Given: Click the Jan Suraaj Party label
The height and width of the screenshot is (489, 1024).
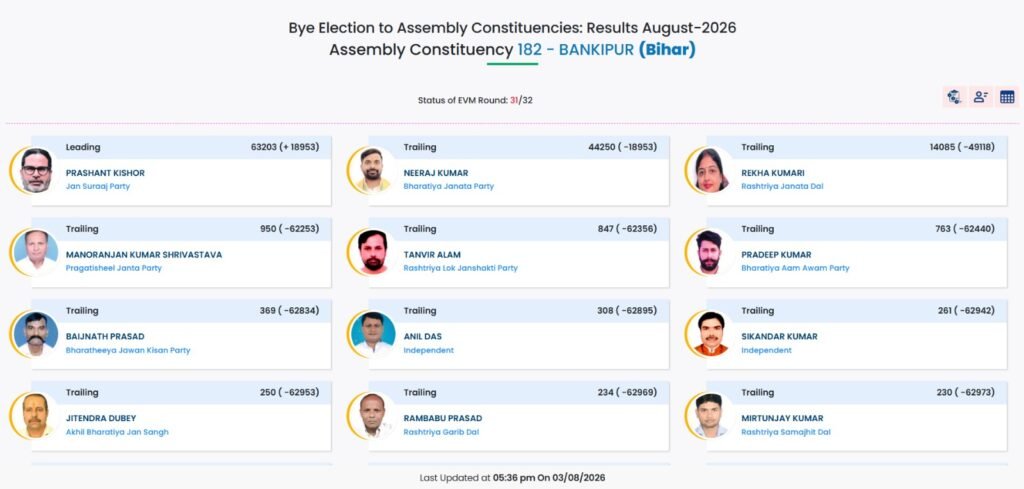Looking at the screenshot, I should [x=98, y=187].
